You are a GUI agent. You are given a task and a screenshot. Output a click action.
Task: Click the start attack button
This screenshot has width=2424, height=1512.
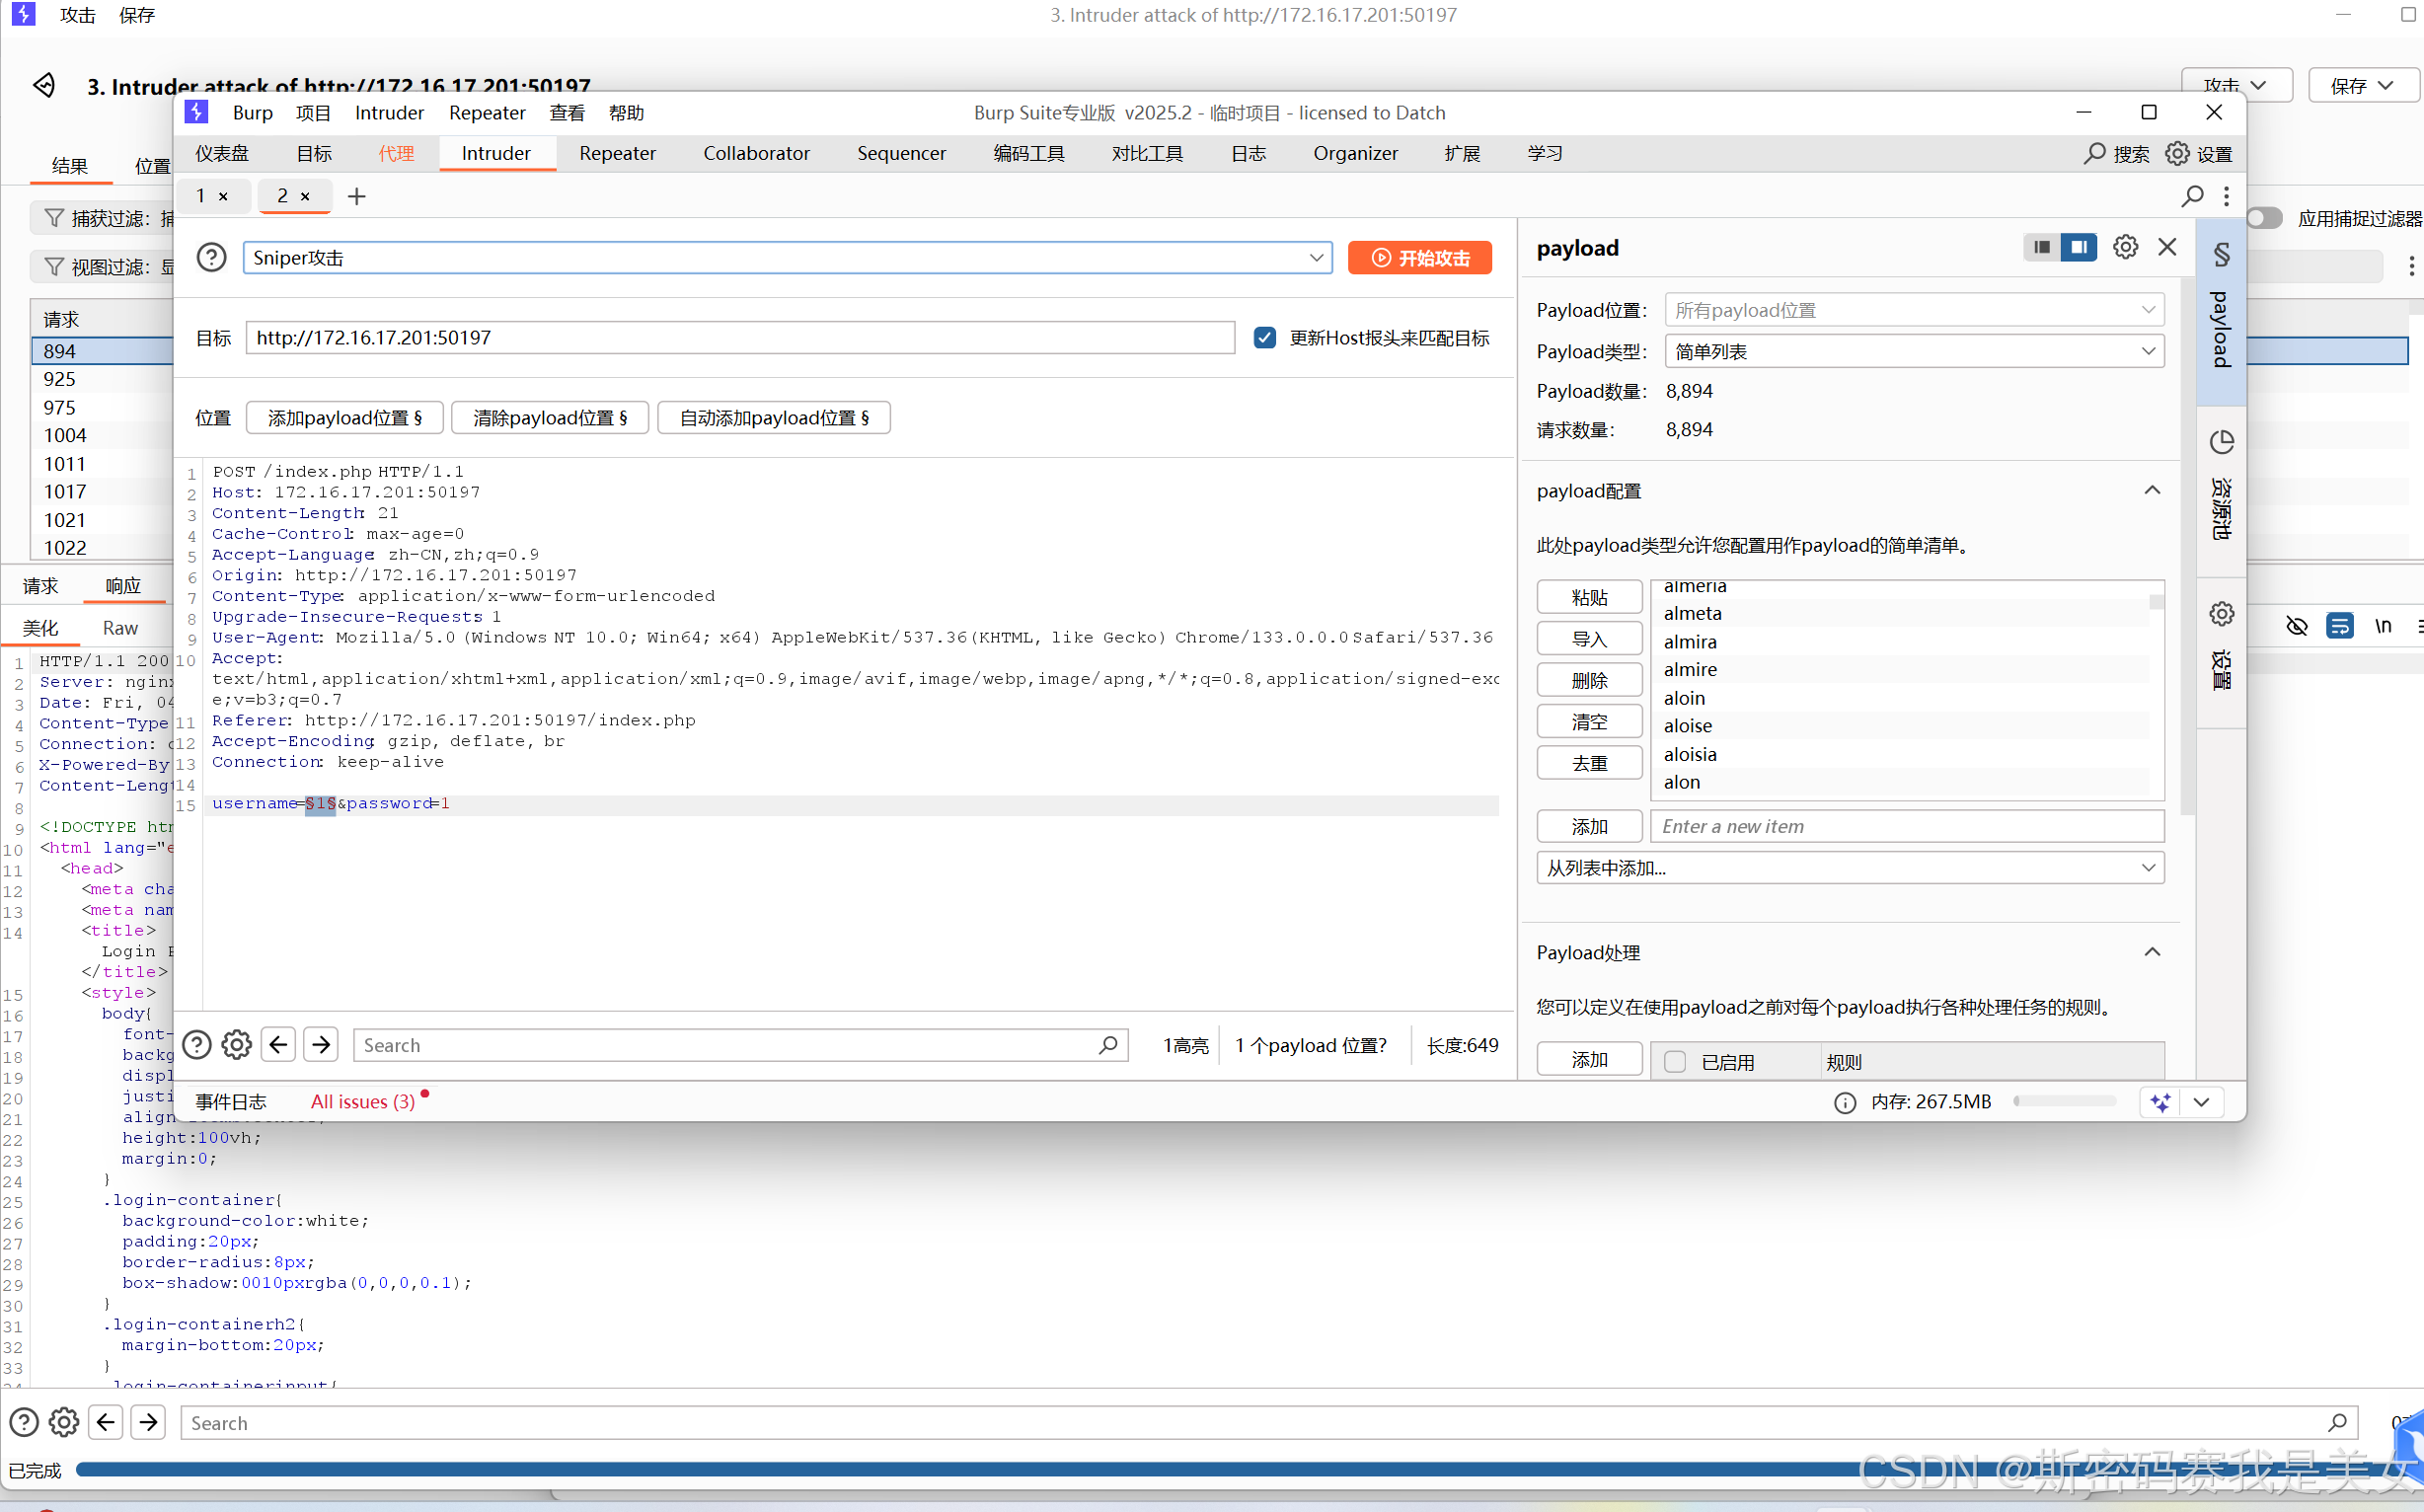1419,258
